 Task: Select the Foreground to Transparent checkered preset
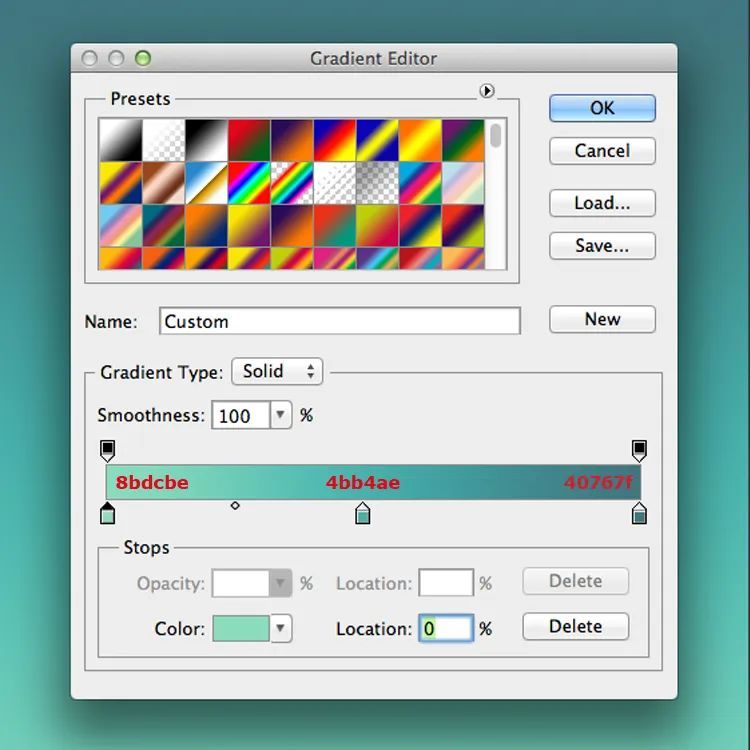(164, 140)
